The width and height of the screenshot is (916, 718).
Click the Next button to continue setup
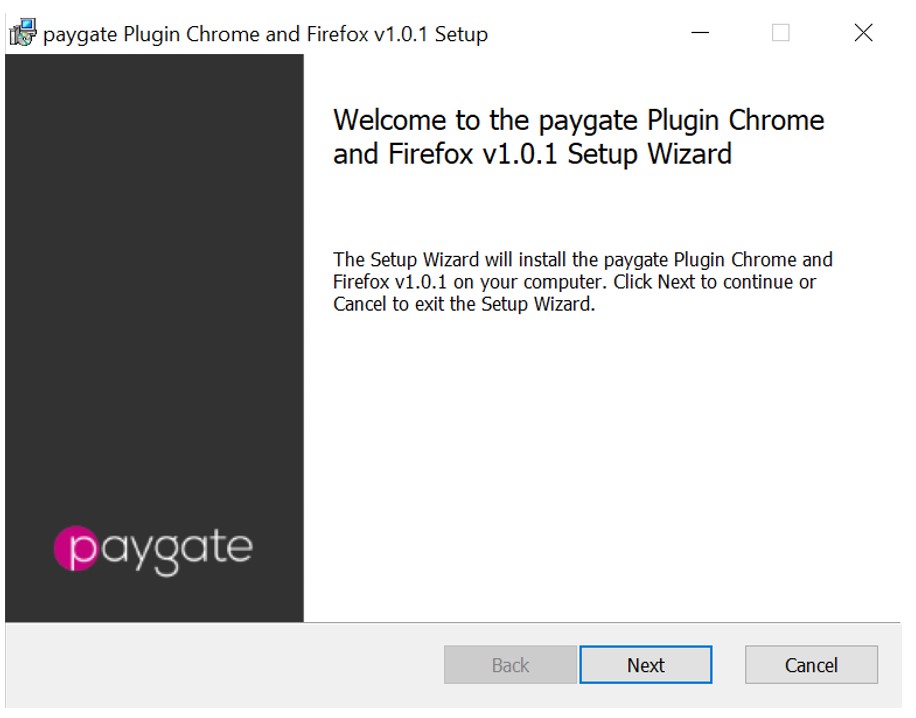(x=646, y=664)
